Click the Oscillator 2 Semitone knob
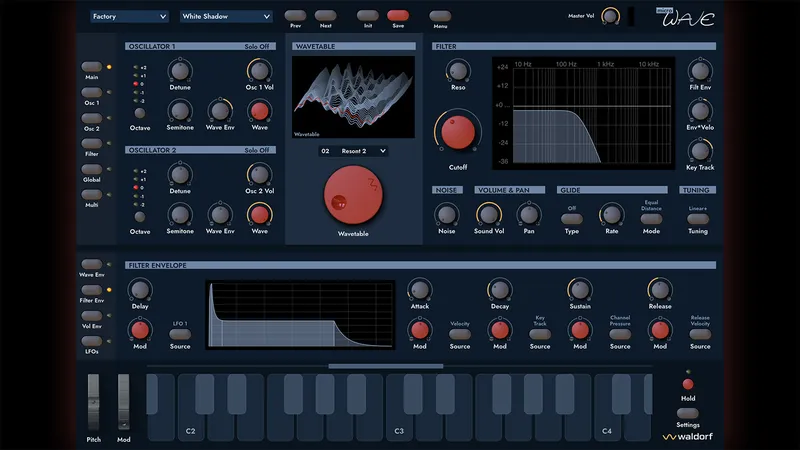 pos(180,215)
